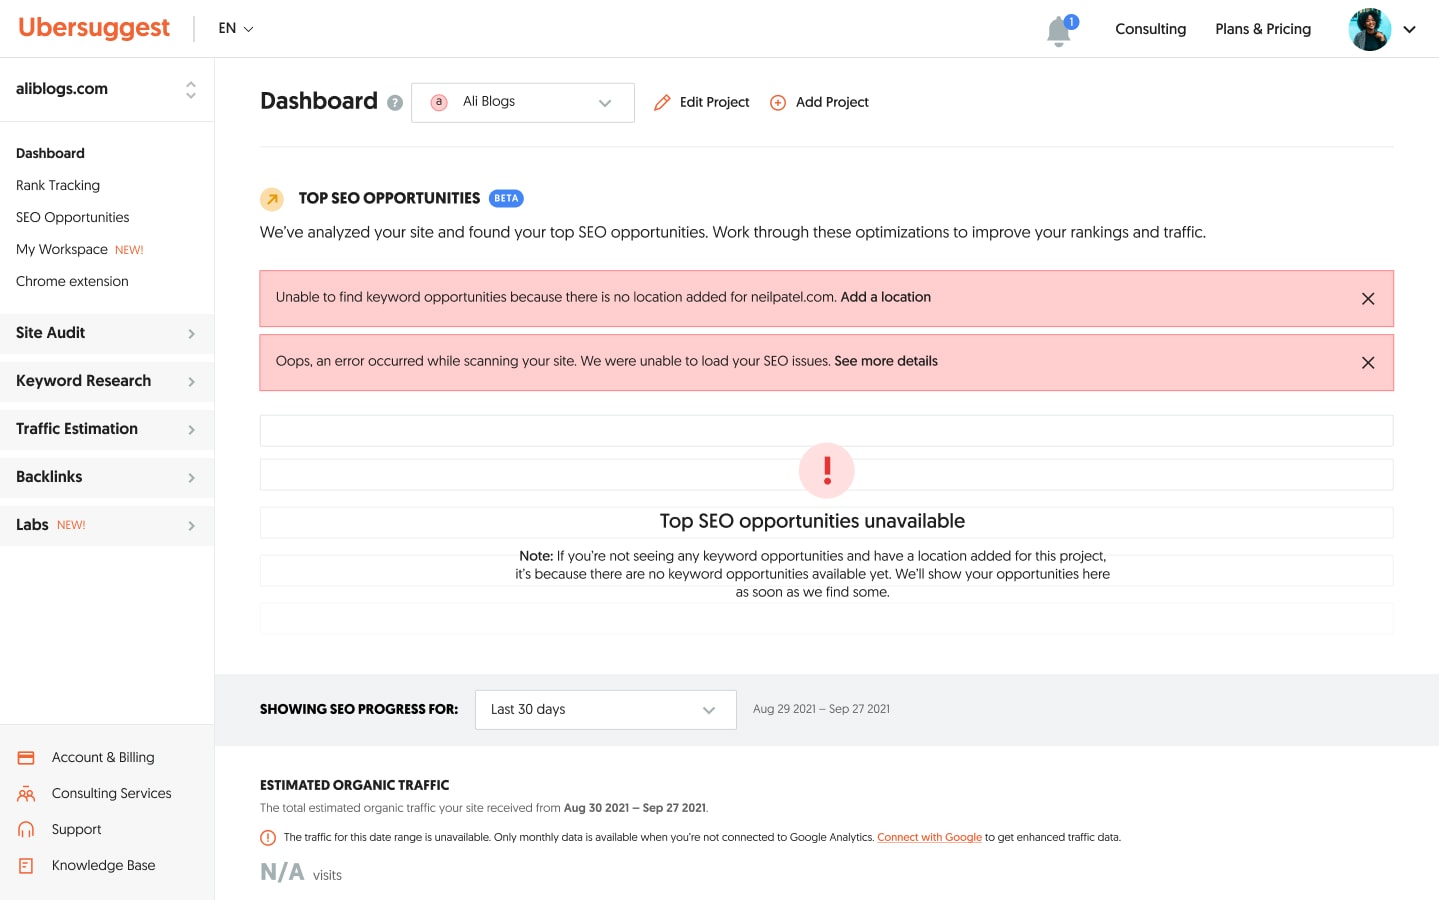Viewport: 1439px width, 900px height.
Task: Open Account & Billing
Action: click(x=103, y=757)
